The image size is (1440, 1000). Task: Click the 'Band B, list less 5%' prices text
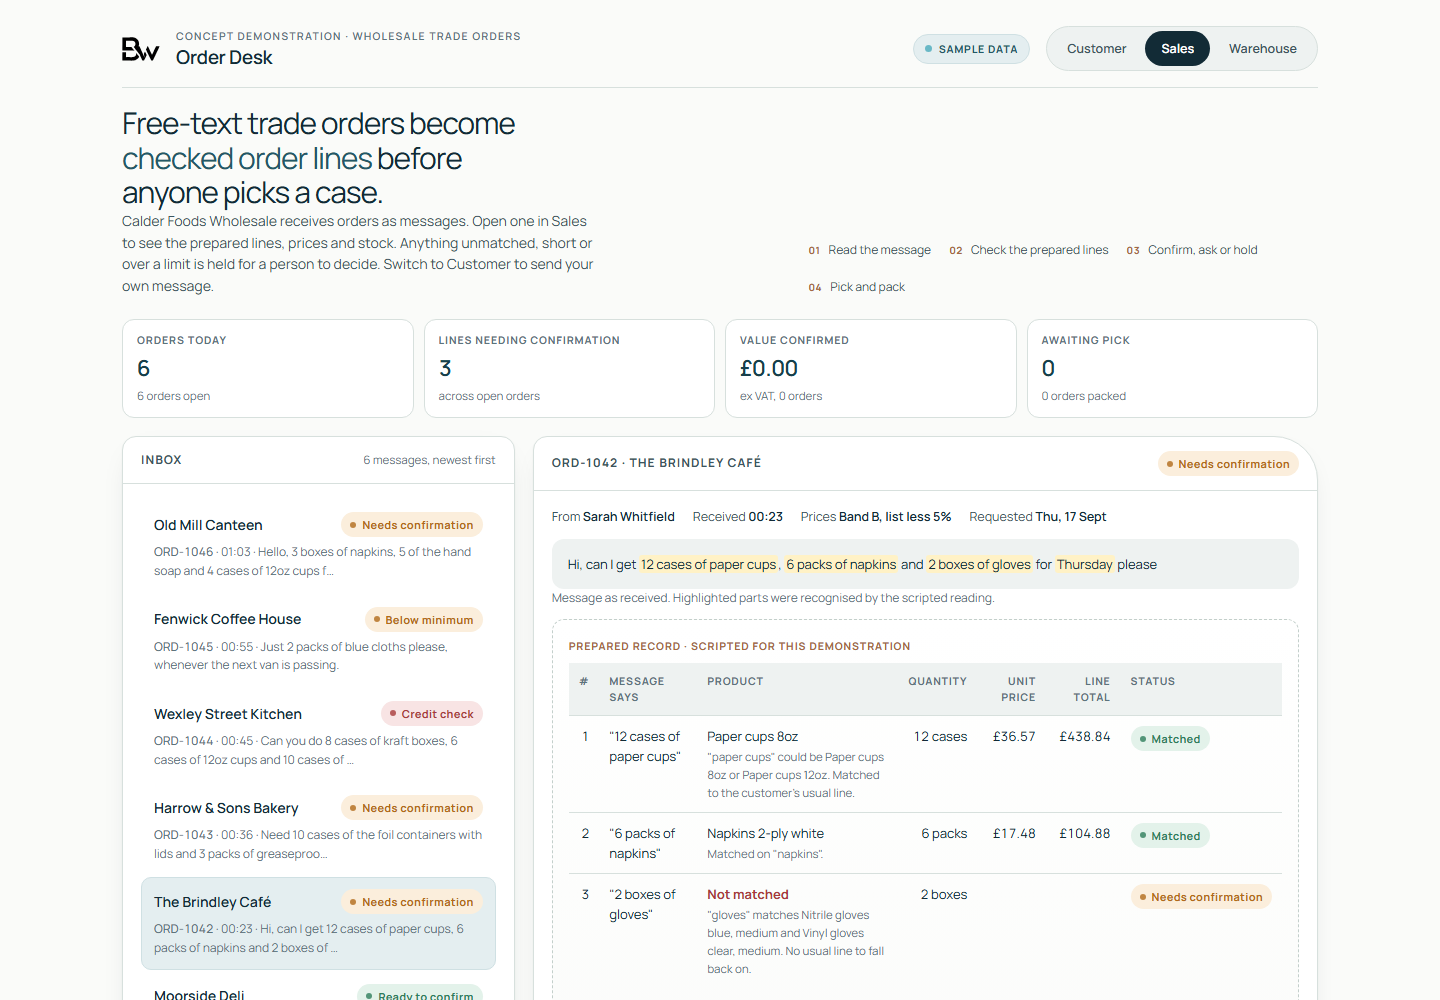click(x=895, y=517)
